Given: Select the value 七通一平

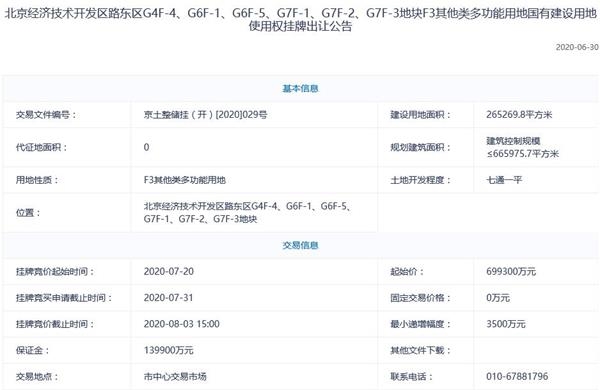Looking at the screenshot, I should (504, 180).
